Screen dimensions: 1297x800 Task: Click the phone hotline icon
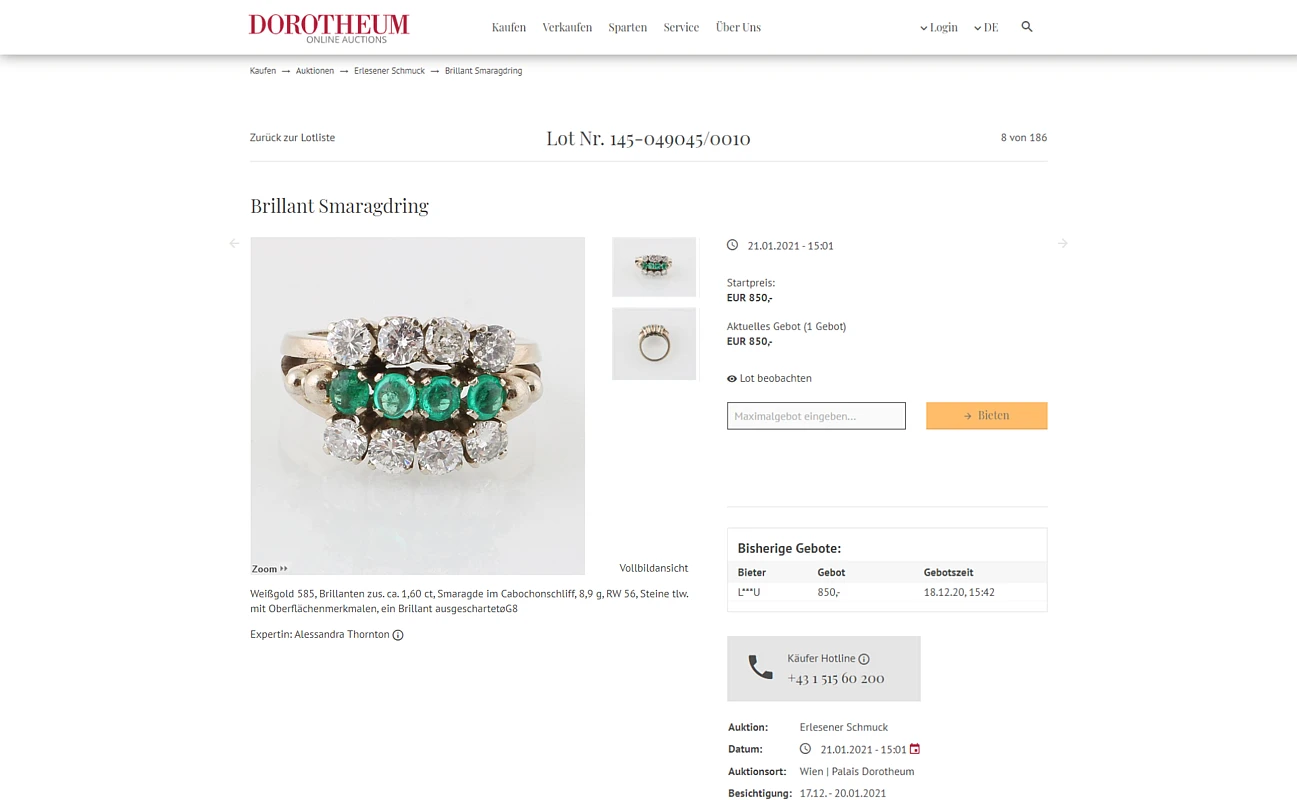[x=761, y=668]
